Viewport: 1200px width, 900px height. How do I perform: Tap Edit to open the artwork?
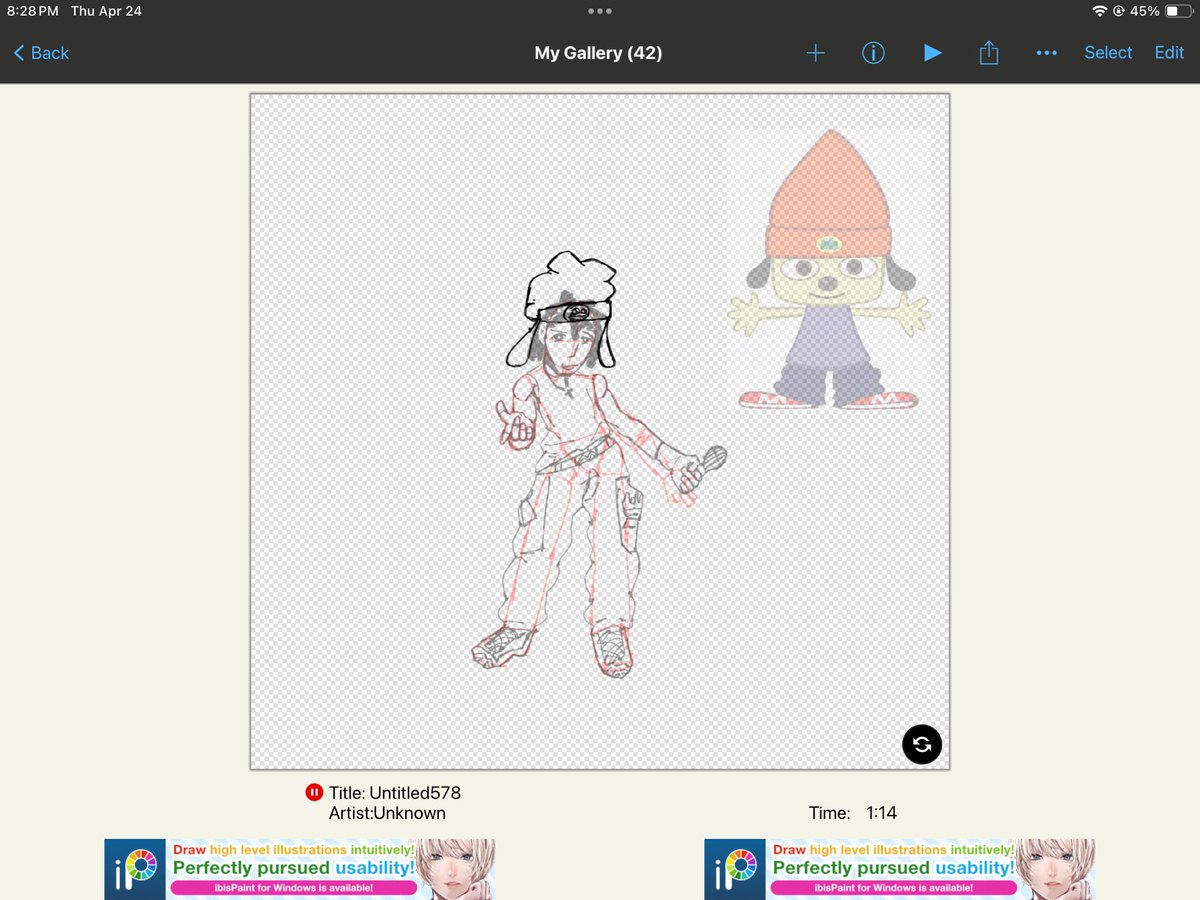[x=1169, y=53]
